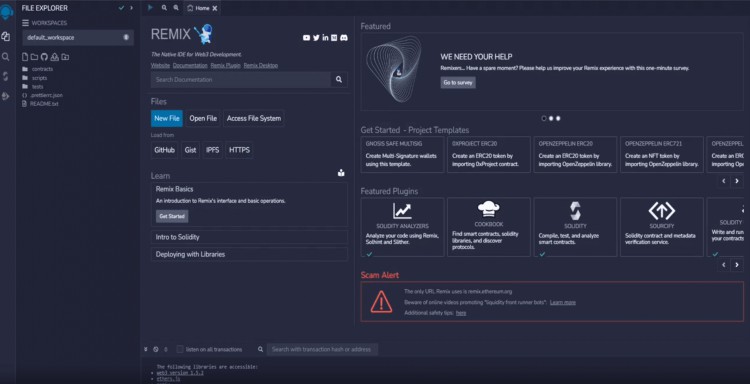Show previous project templates arrow
750x384 pixels.
pos(724,181)
